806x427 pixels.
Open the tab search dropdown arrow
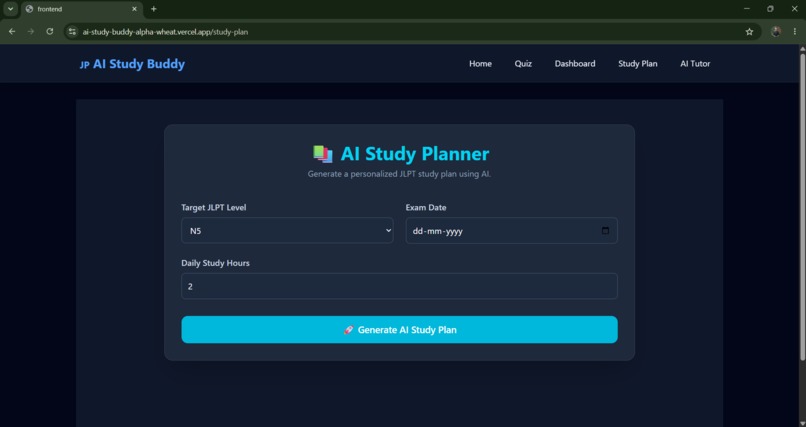10,9
